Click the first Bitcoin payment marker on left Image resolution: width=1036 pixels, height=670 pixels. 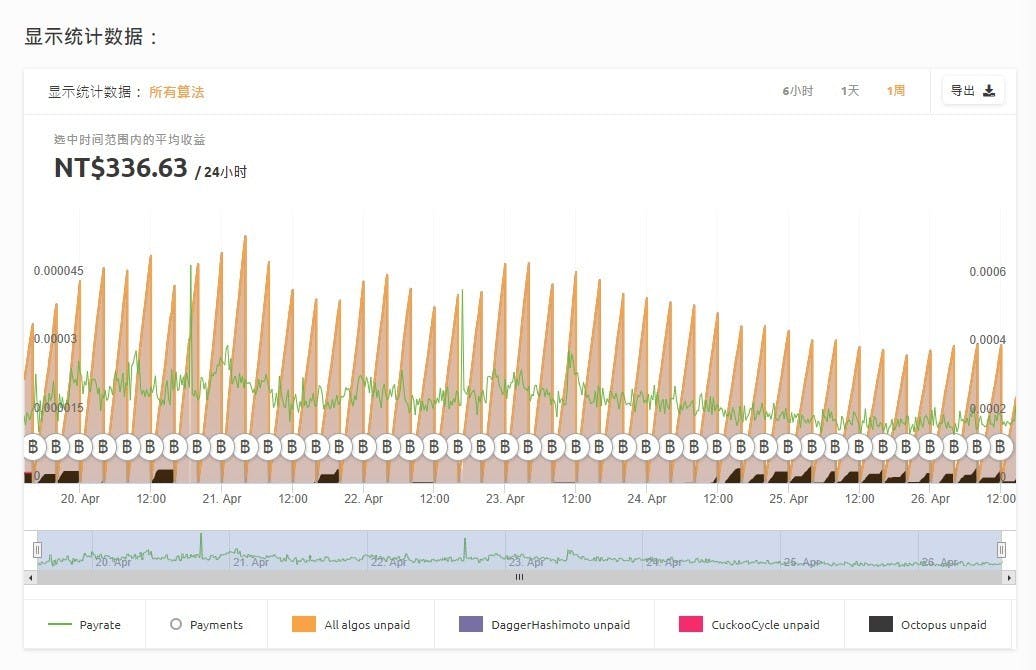[x=32, y=447]
